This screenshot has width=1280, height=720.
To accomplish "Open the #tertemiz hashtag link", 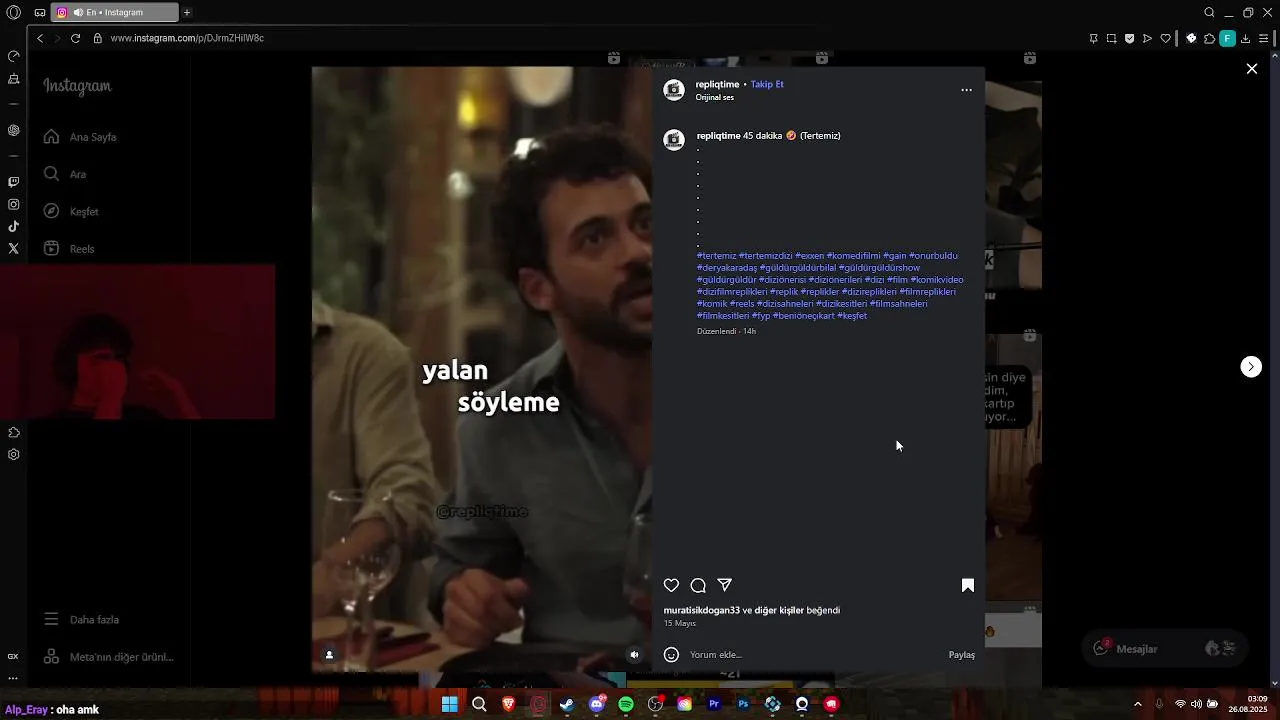I will (x=716, y=255).
